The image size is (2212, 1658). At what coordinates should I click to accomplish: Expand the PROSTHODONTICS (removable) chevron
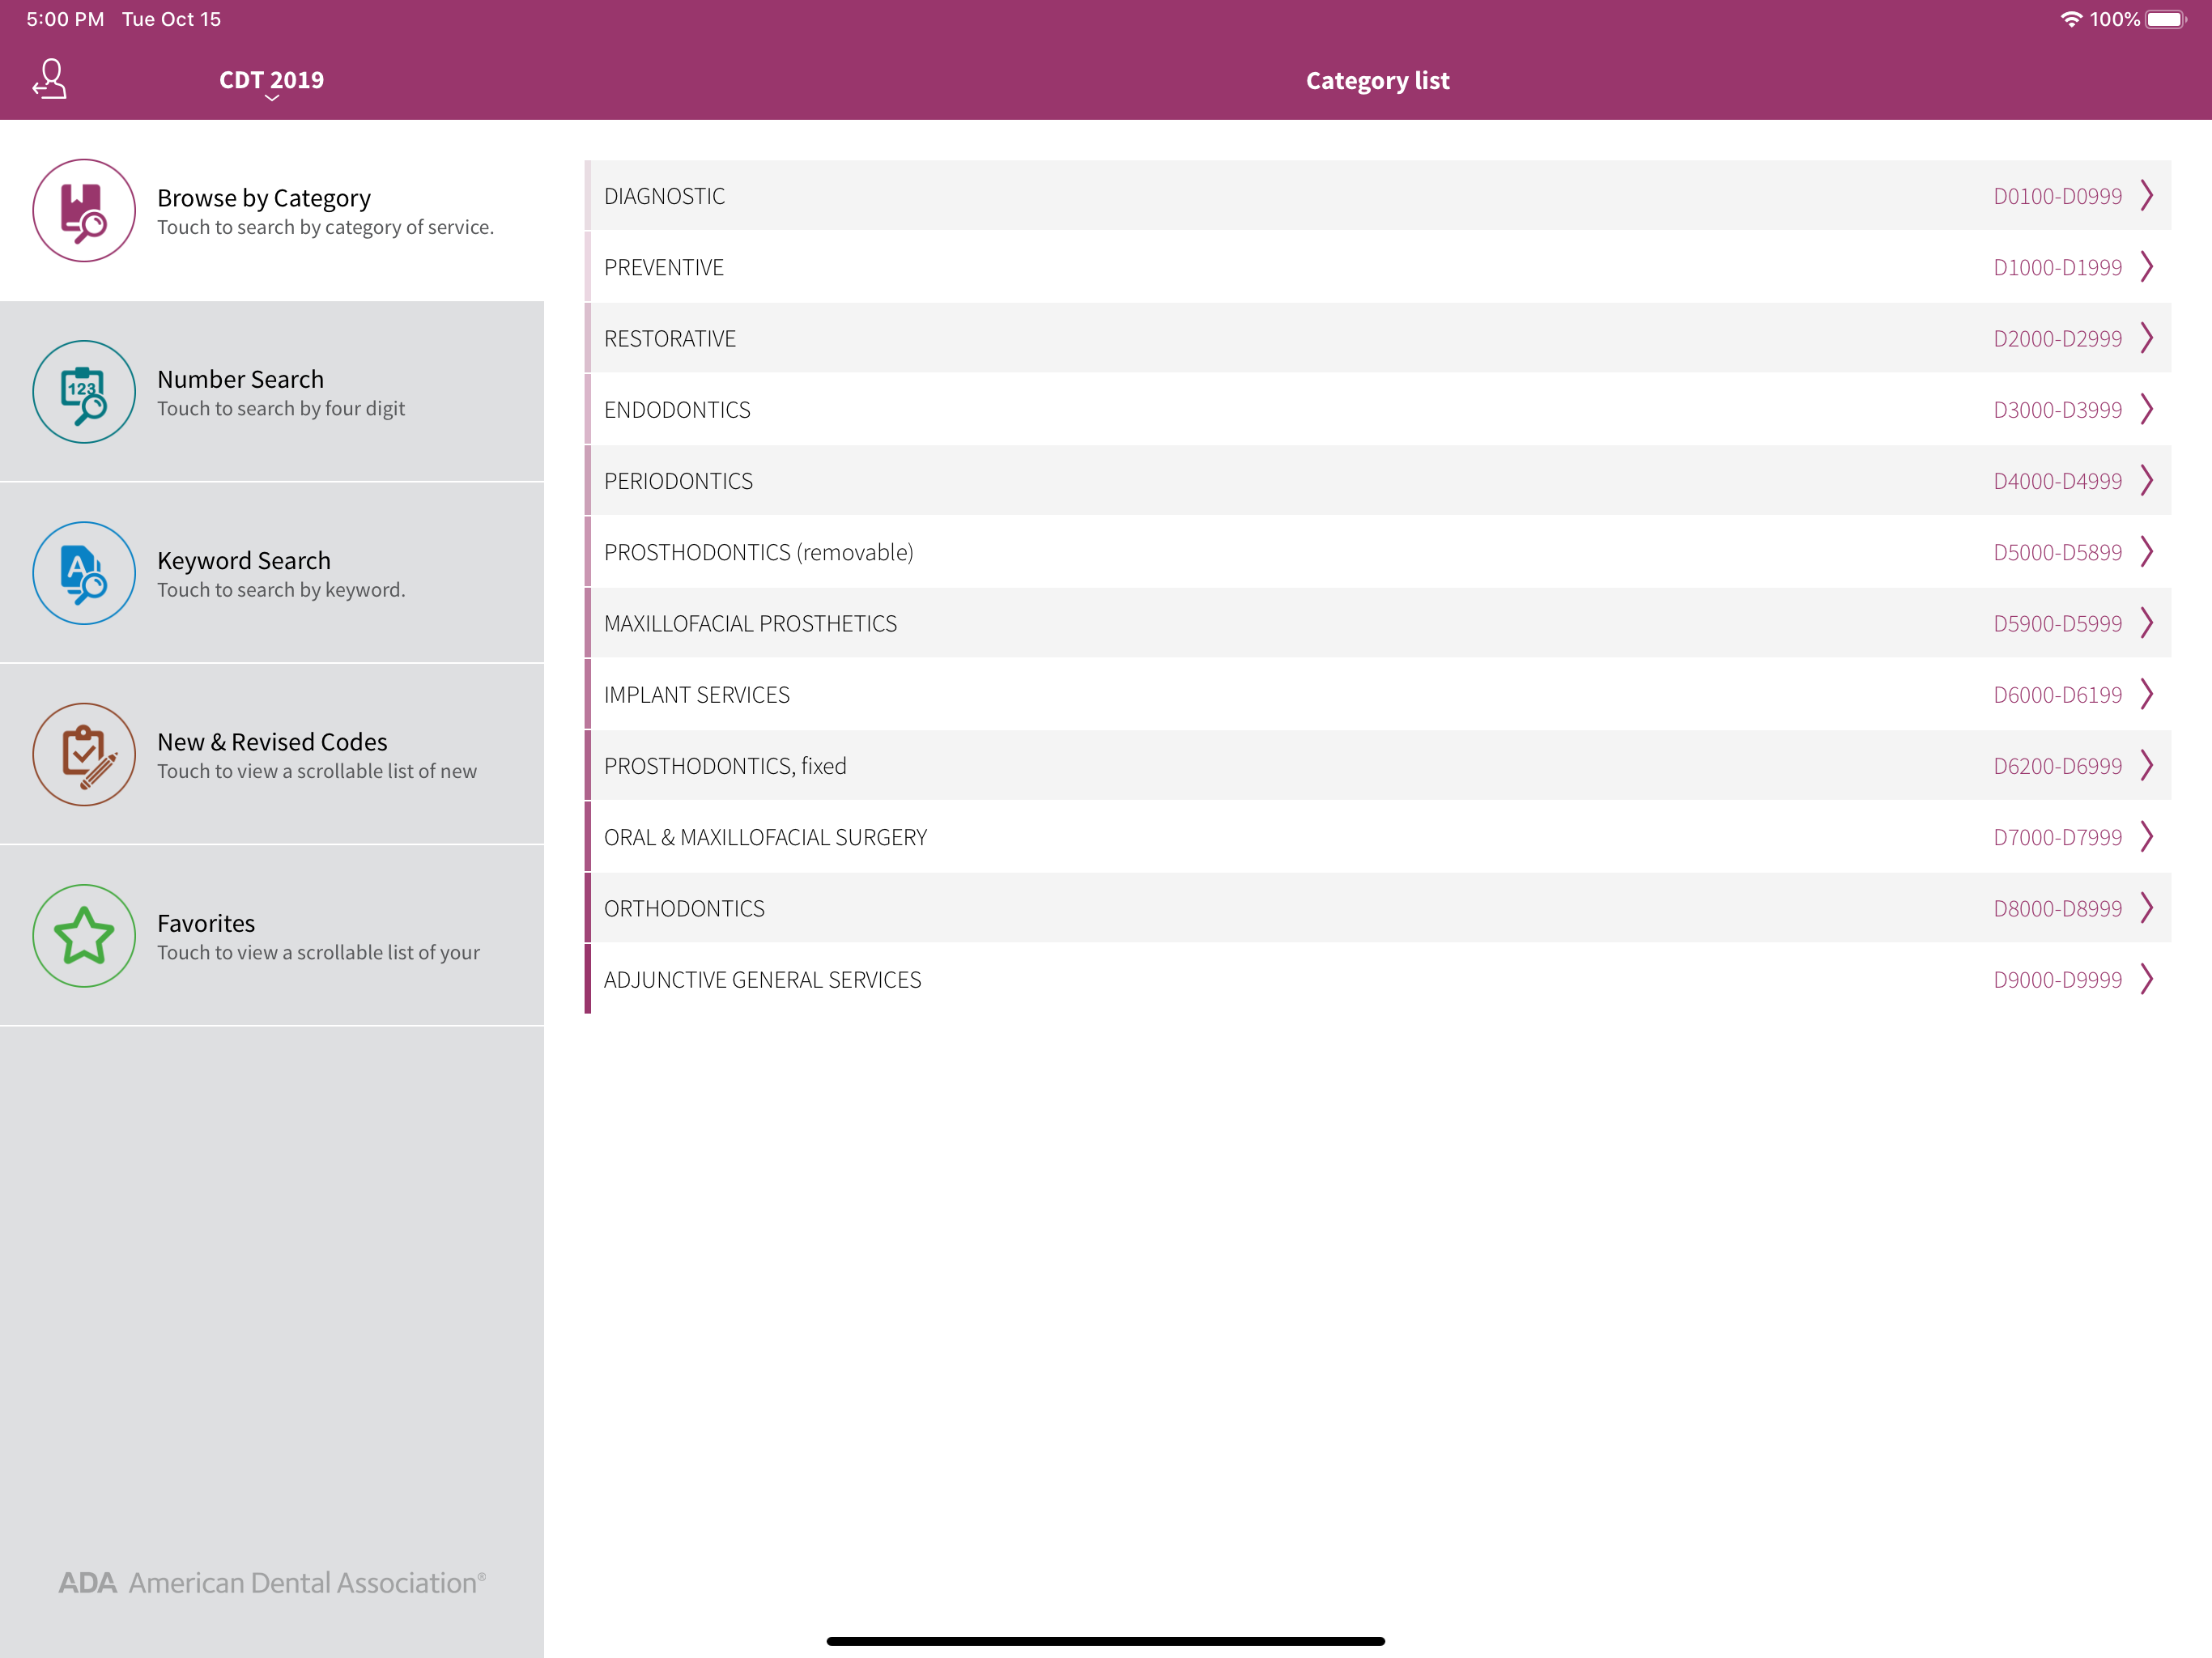coord(2147,552)
